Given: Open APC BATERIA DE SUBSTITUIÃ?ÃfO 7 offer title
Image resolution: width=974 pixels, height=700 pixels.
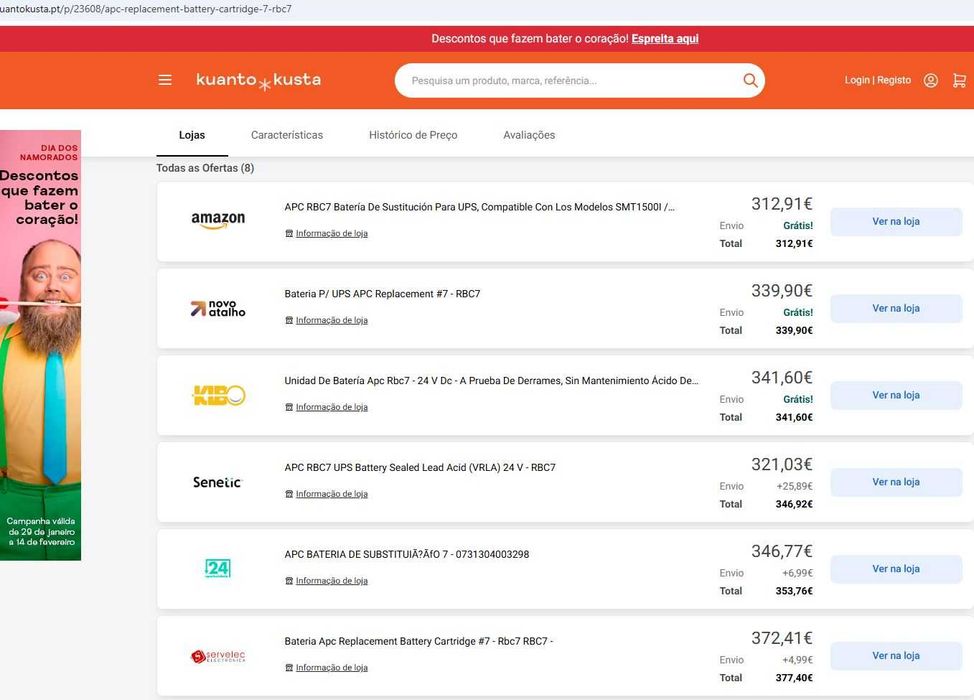Looking at the screenshot, I should click(x=407, y=554).
